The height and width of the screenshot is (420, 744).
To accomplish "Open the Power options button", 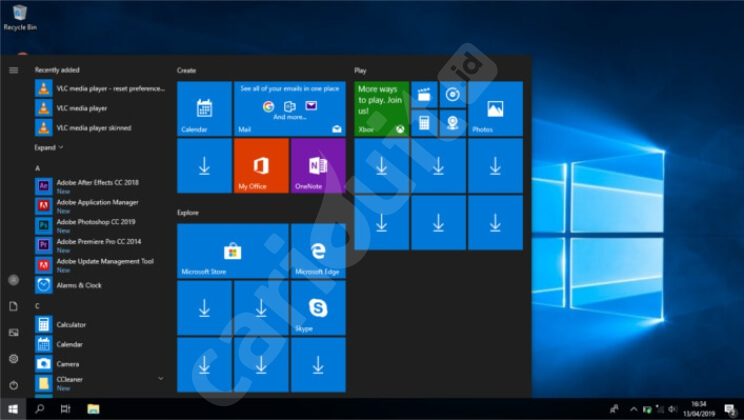I will (x=13, y=385).
